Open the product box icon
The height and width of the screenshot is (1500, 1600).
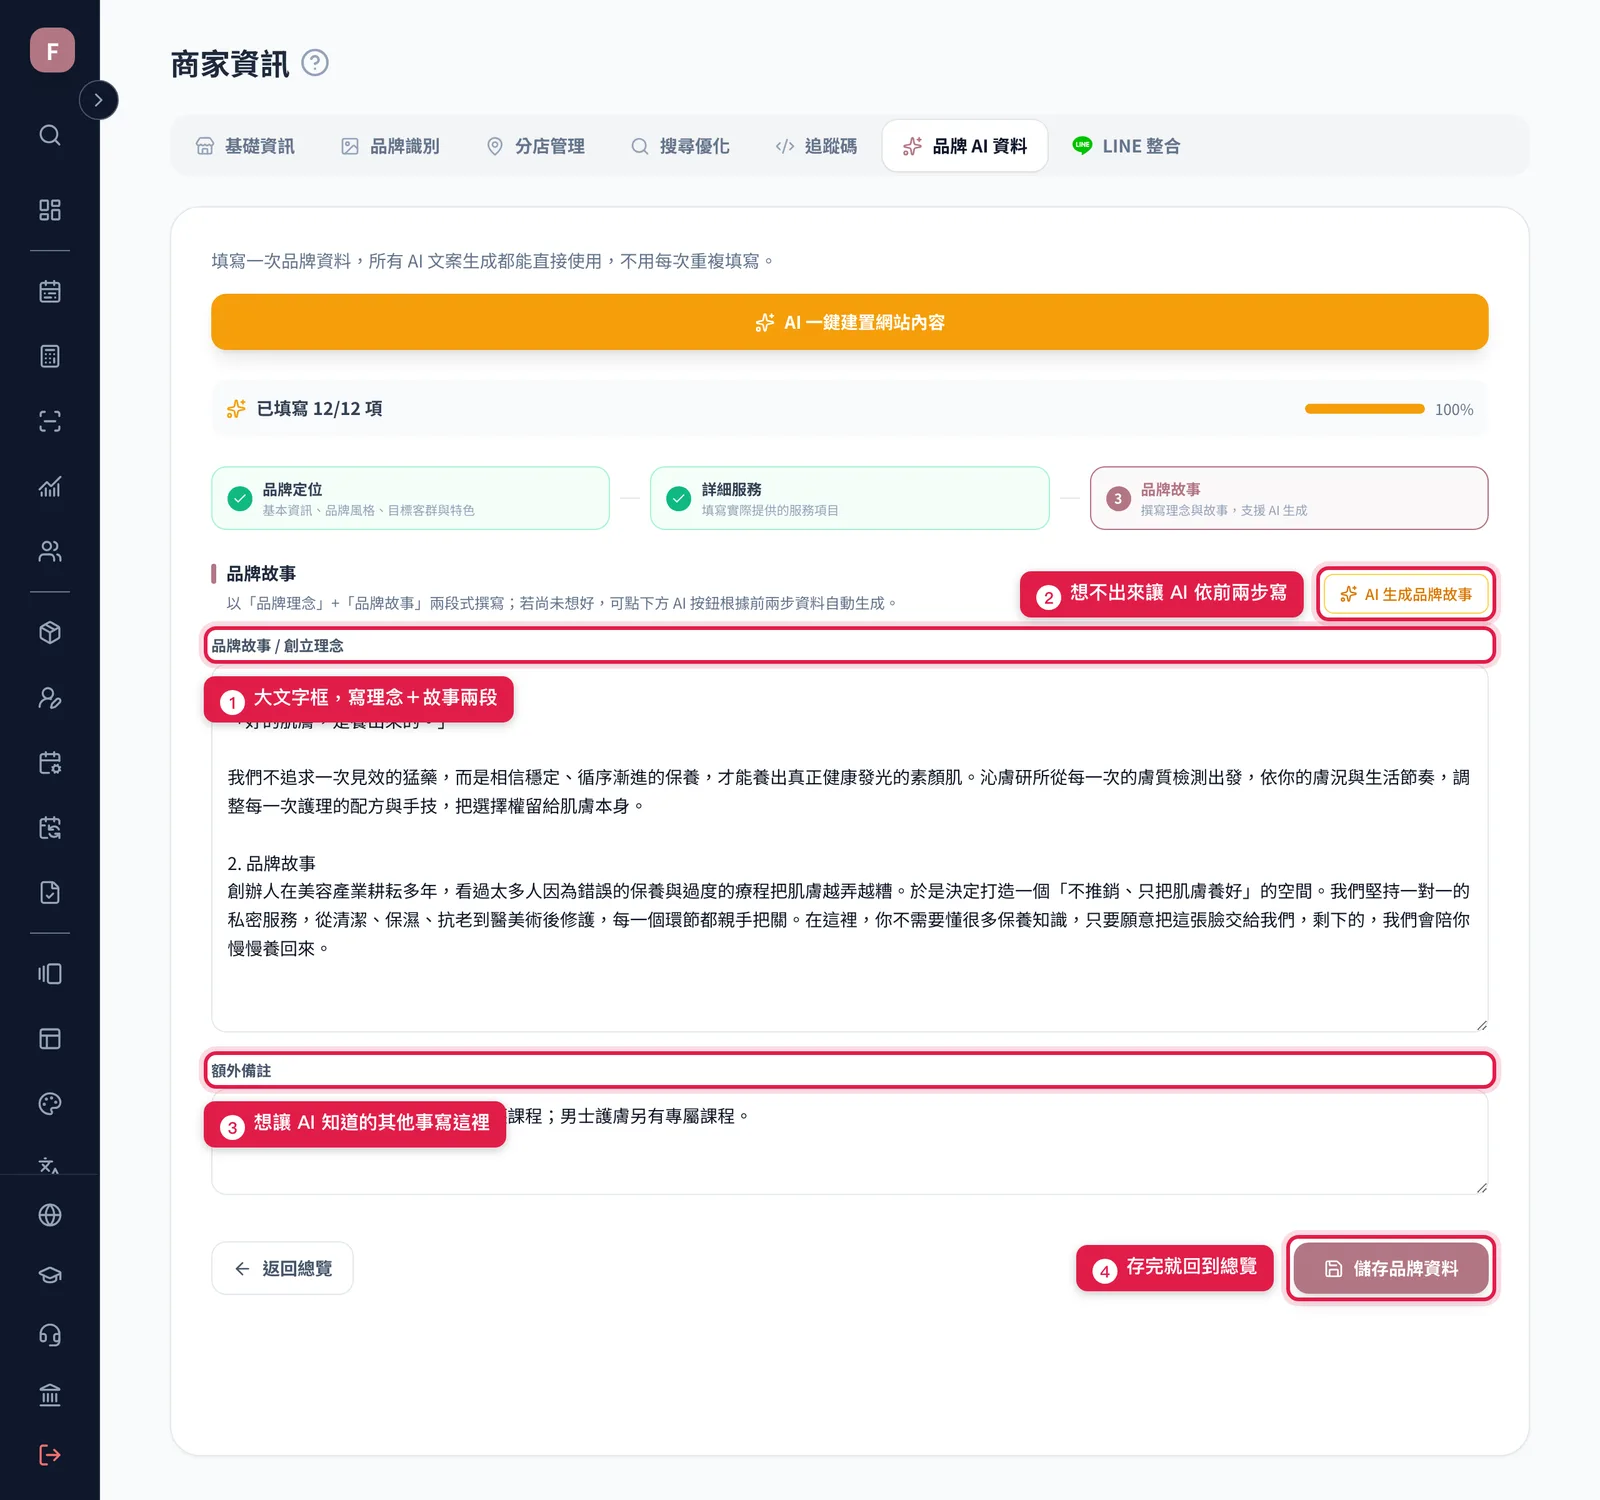pos(50,633)
